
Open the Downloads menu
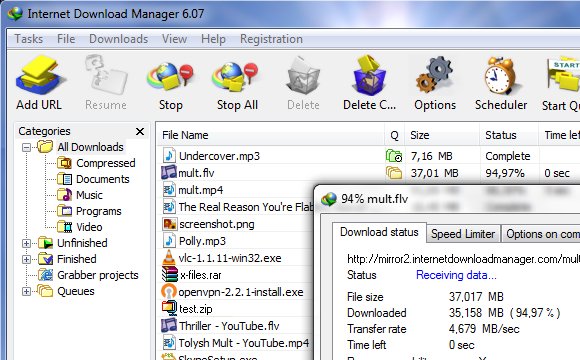118,39
